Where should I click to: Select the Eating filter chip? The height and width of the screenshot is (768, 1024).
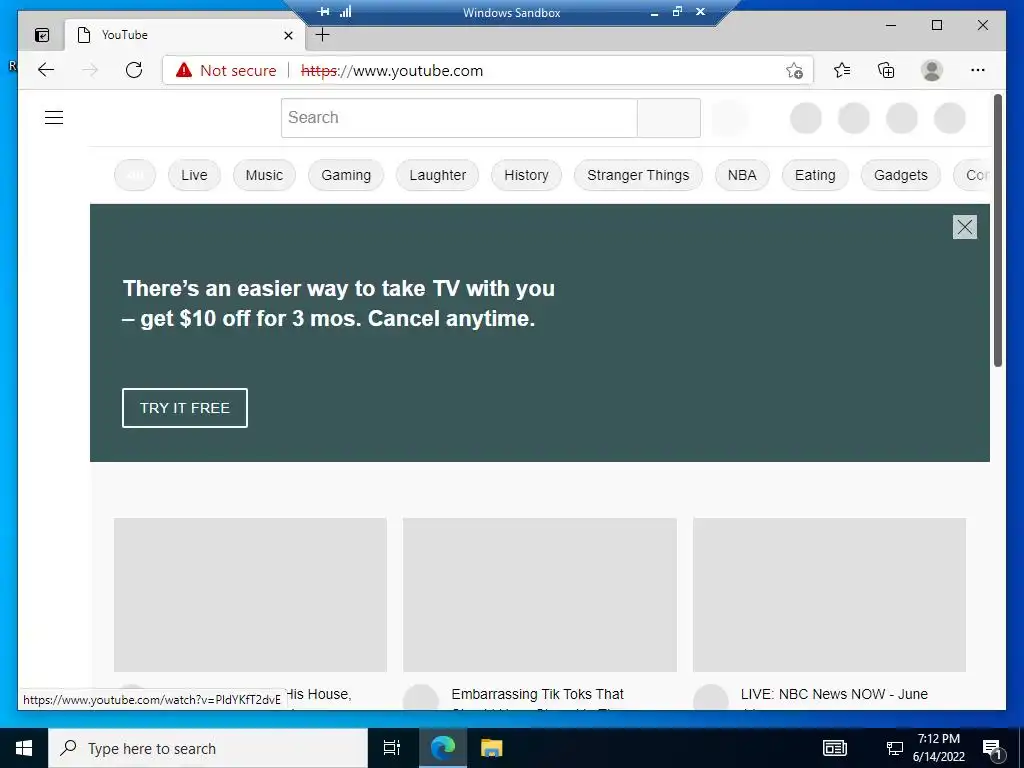pos(815,175)
